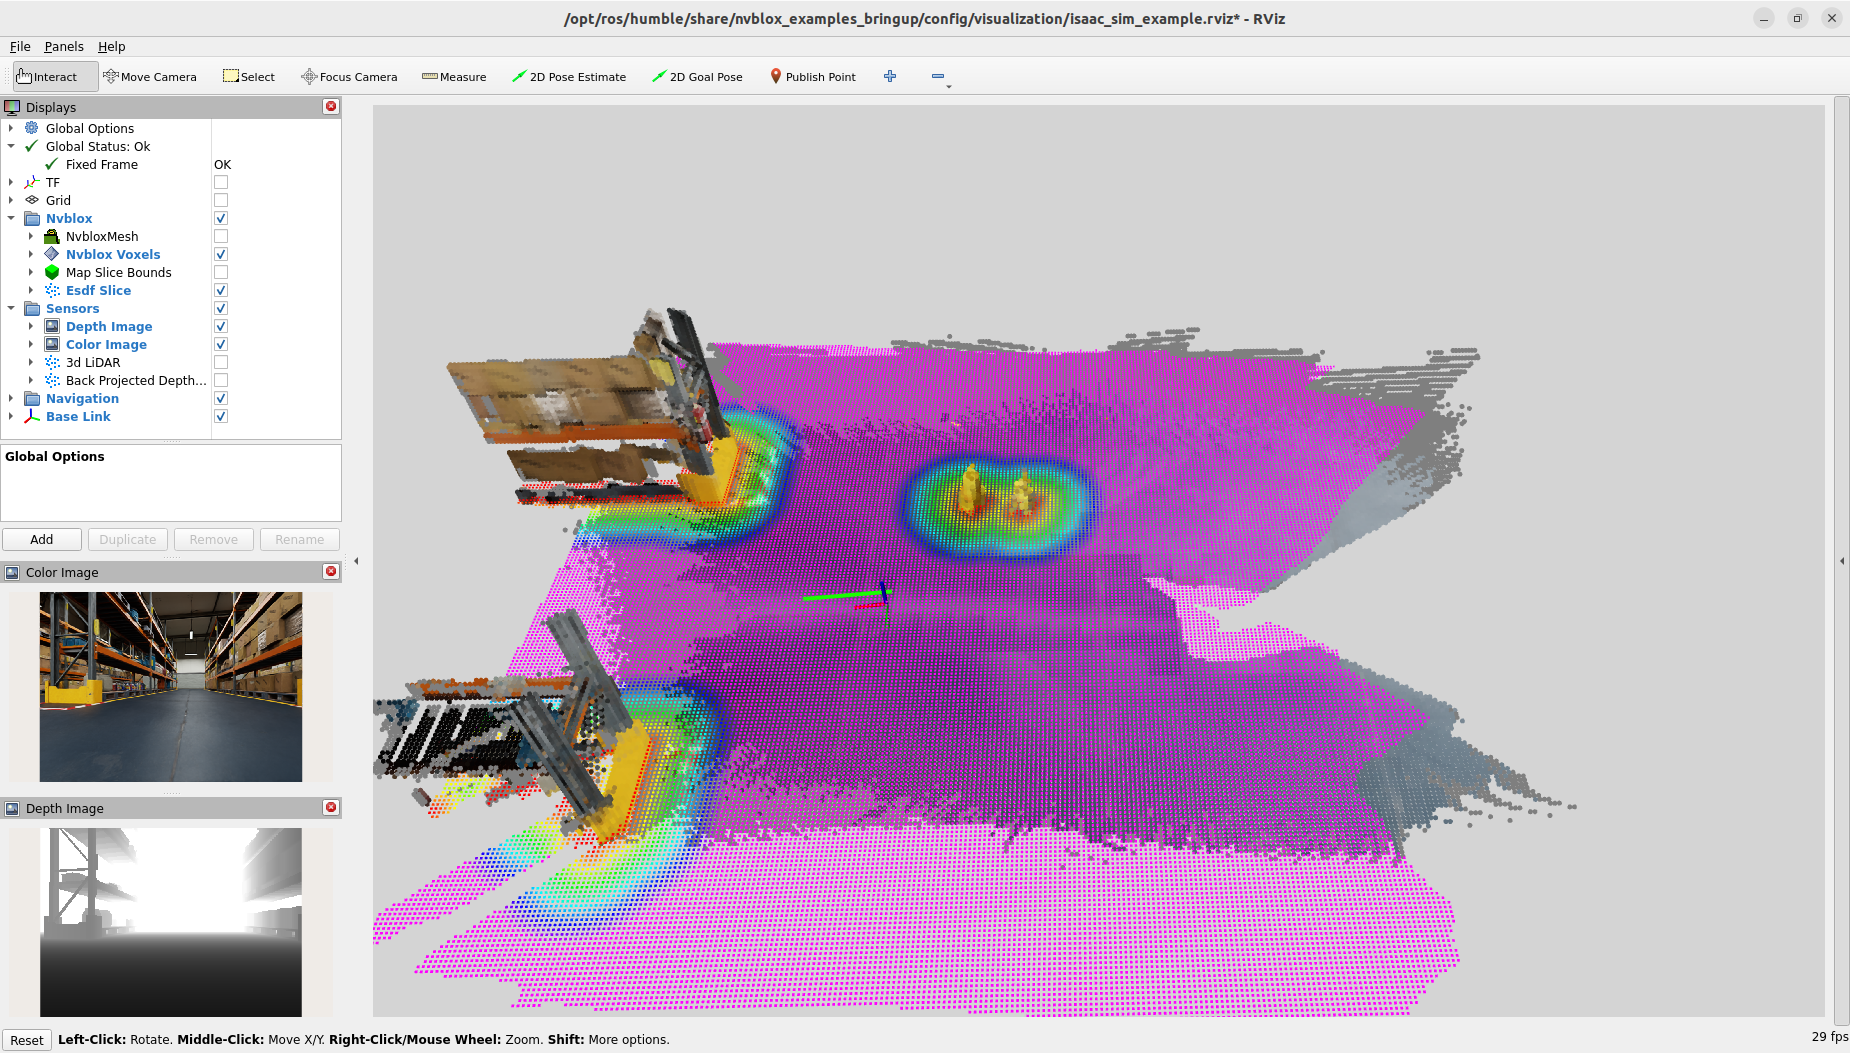
Task: Click the Depth Image preview thumbnail
Action: [x=170, y=922]
